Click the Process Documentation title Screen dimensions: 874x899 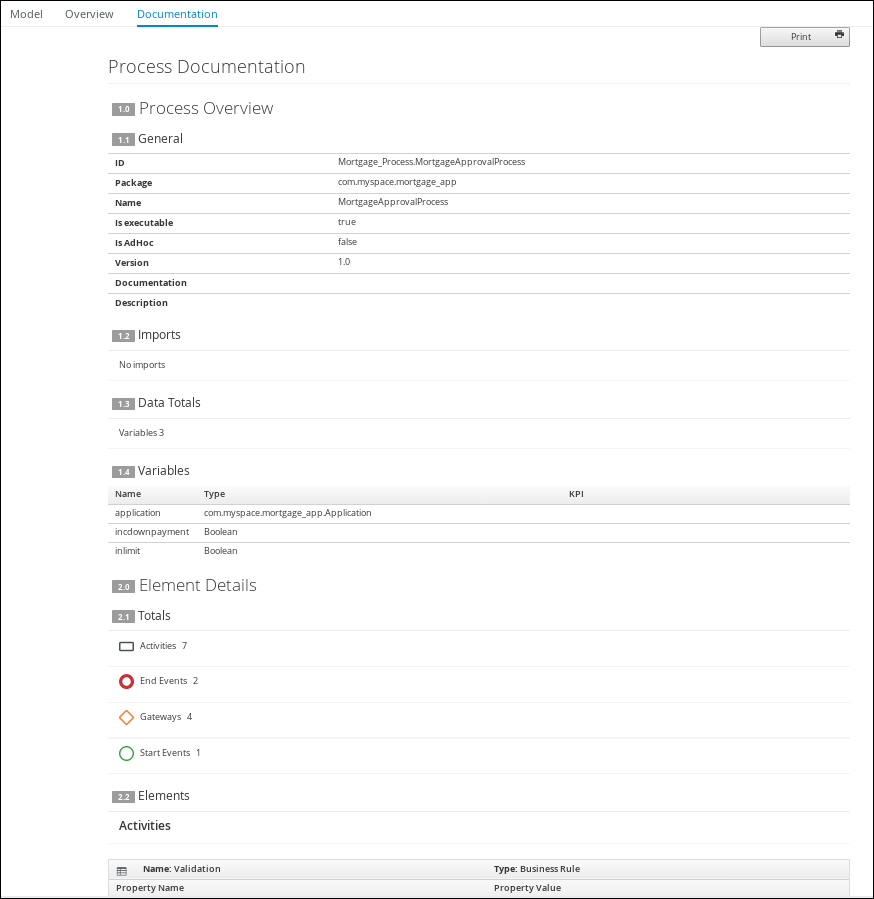[206, 67]
